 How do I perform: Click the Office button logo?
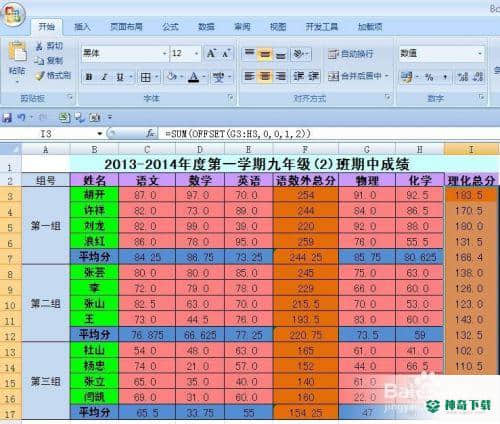pos(13,14)
